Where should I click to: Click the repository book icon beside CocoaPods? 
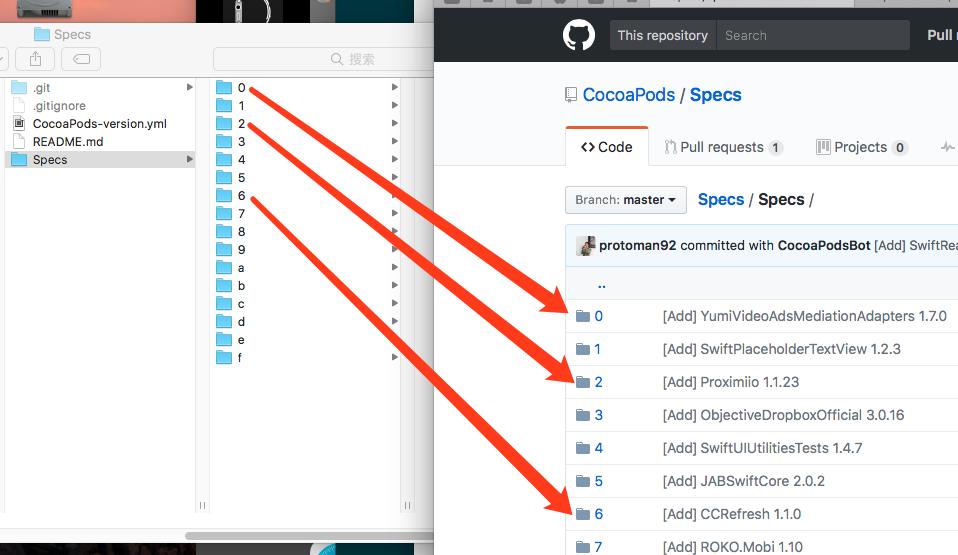pyautogui.click(x=572, y=95)
